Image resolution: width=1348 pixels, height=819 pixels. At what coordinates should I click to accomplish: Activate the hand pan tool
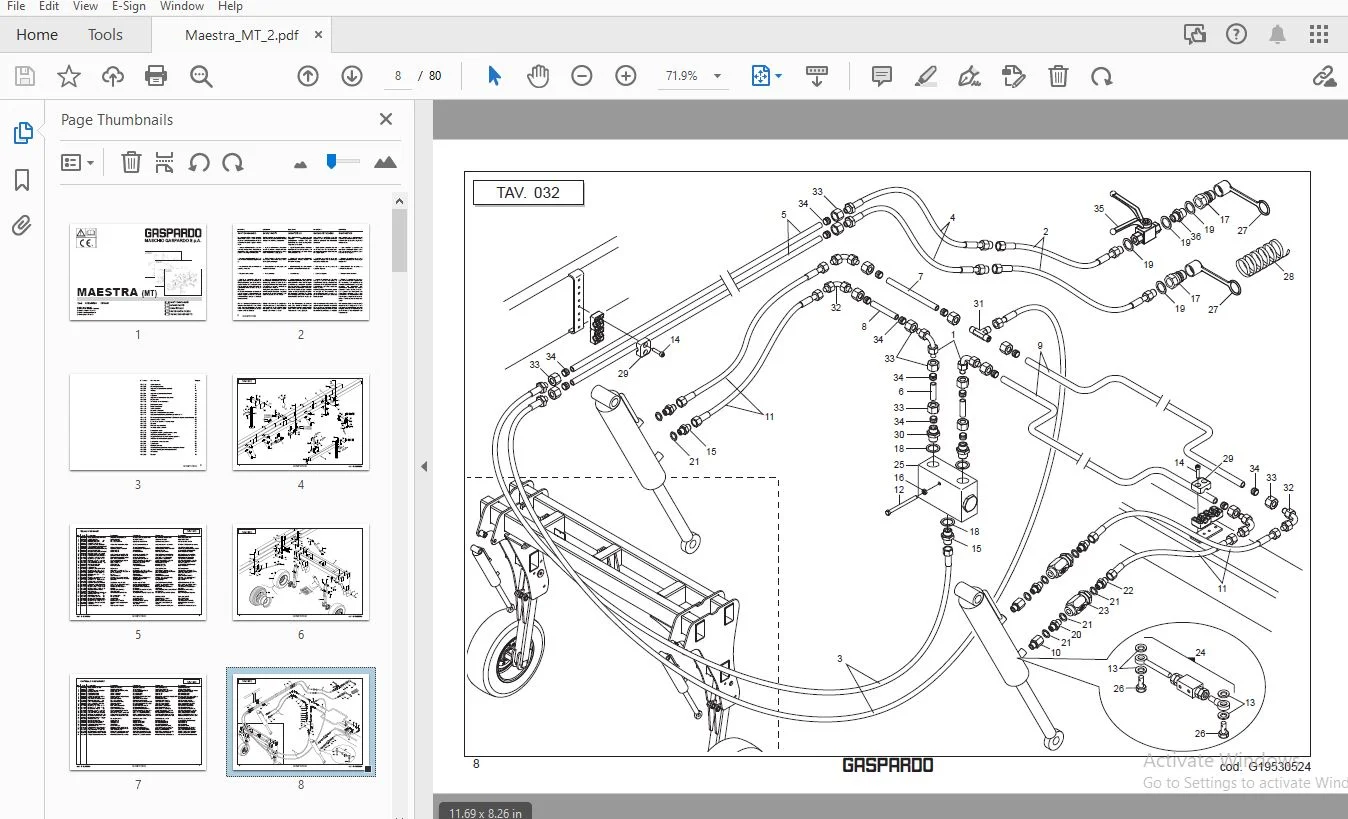[538, 76]
